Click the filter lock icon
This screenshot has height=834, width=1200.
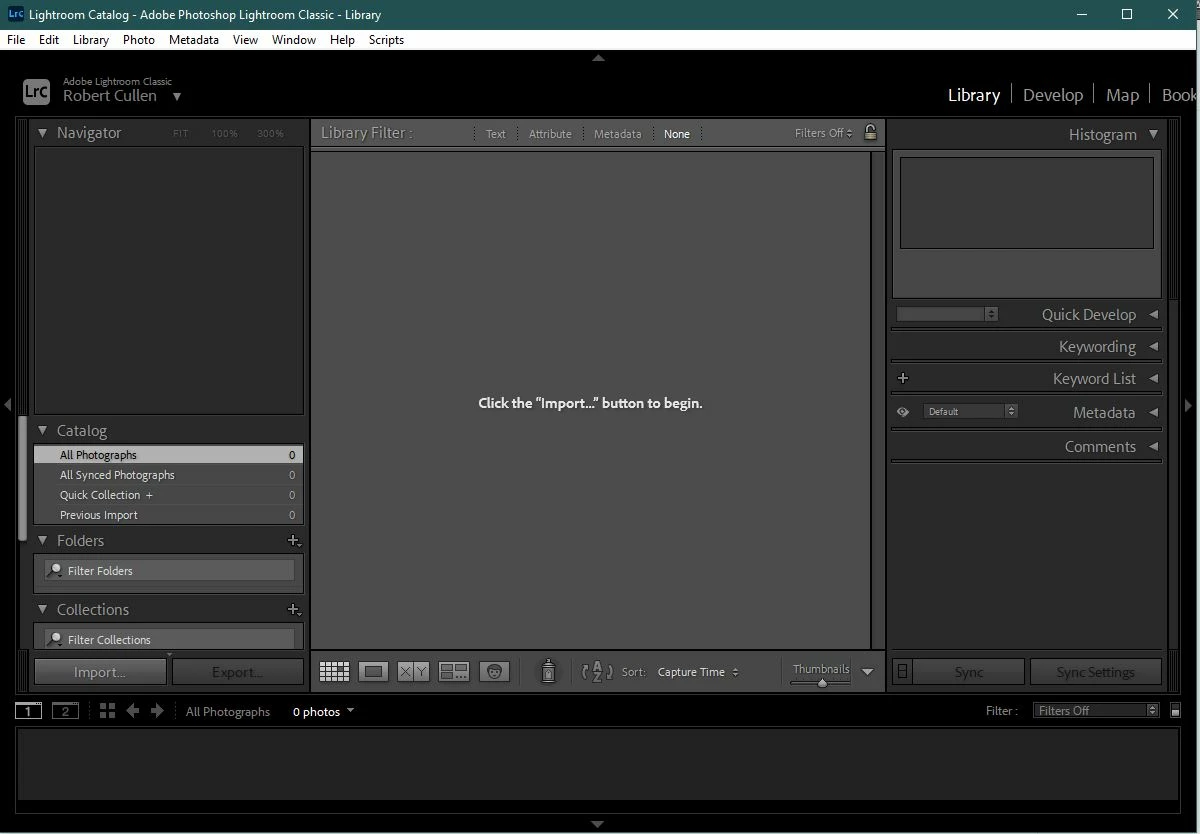(x=870, y=132)
